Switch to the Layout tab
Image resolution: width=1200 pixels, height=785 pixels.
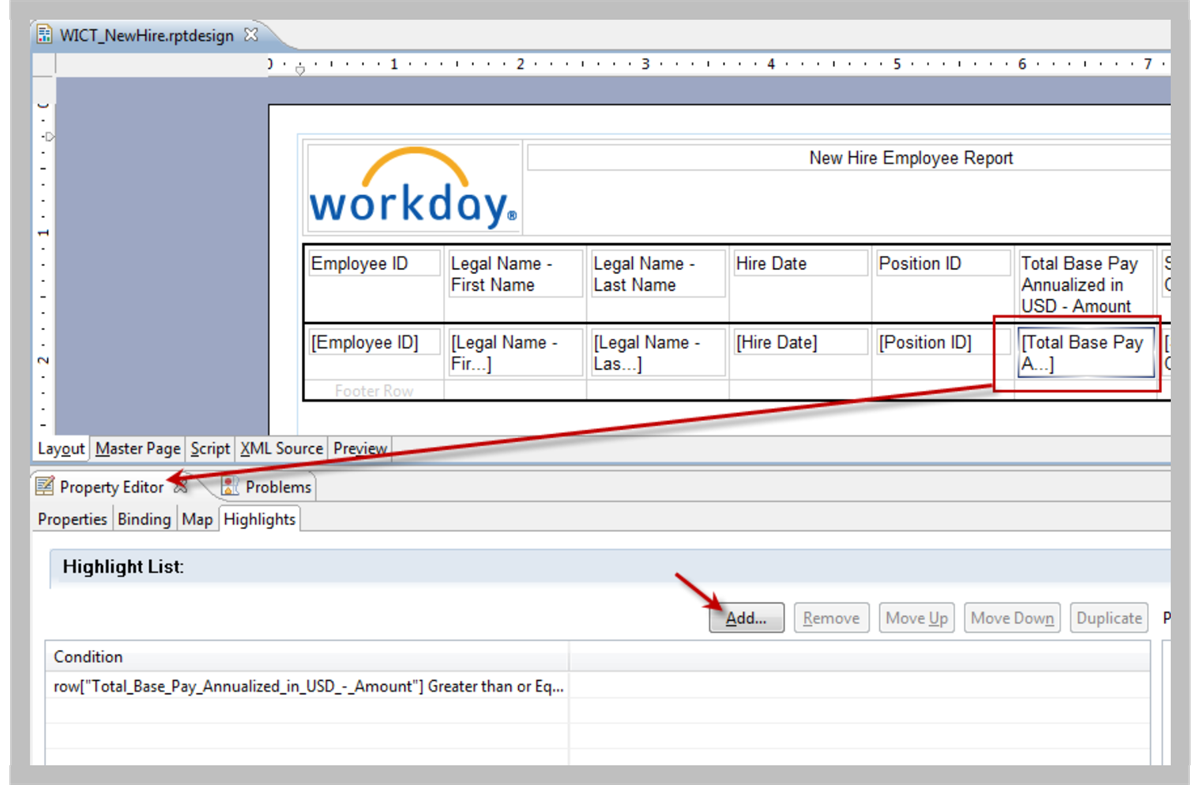[61, 449]
